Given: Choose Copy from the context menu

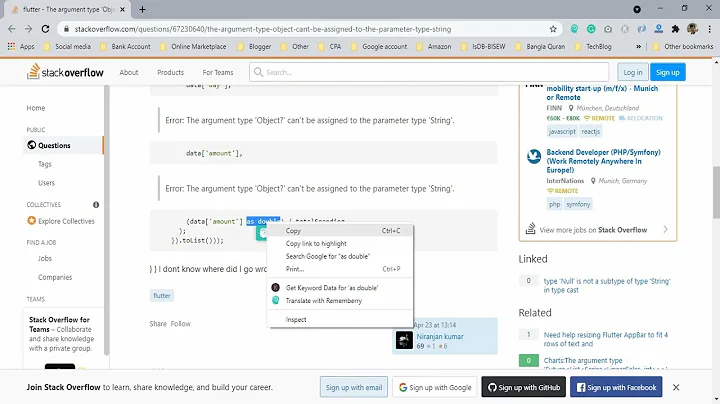Looking at the screenshot, I should pos(340,231).
